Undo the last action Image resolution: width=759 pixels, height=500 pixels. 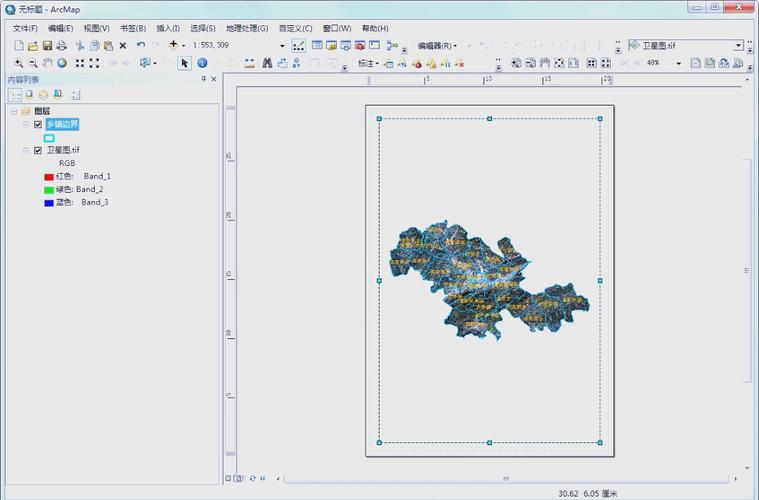pyautogui.click(x=141, y=45)
